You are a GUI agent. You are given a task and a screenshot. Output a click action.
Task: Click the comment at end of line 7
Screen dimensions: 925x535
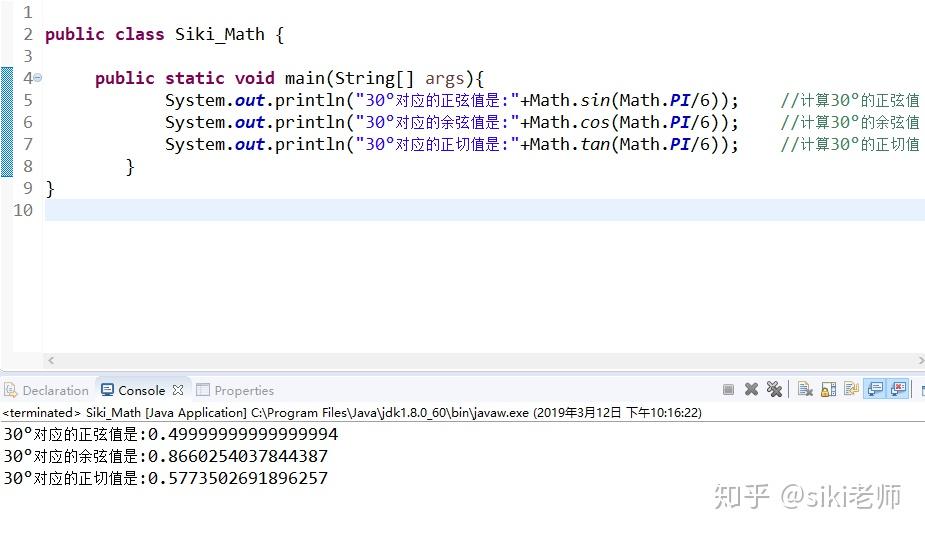pyautogui.click(x=849, y=144)
